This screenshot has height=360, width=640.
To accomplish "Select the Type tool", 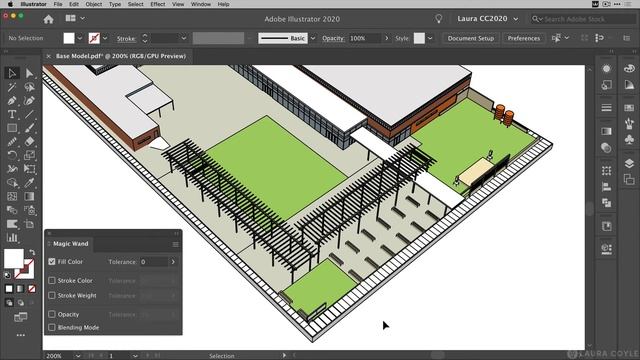I will click(12, 114).
